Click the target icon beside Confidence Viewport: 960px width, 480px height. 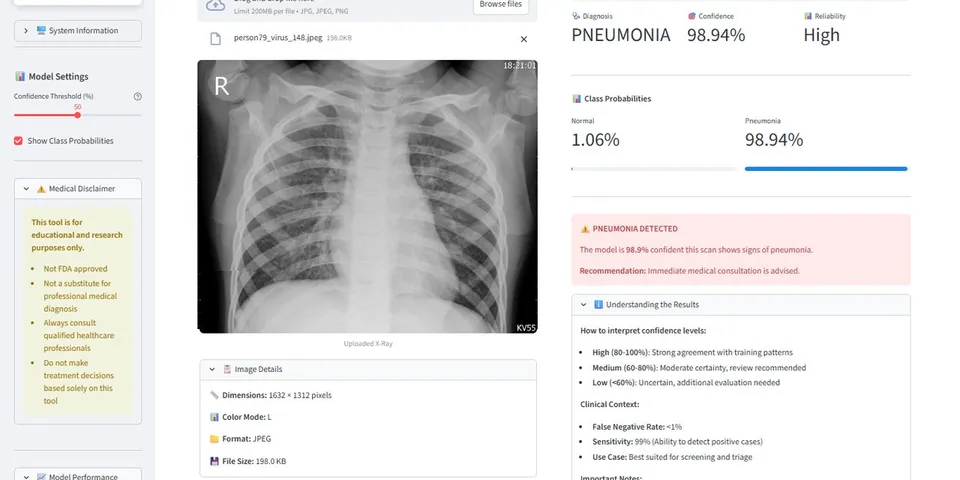pyautogui.click(x=692, y=16)
